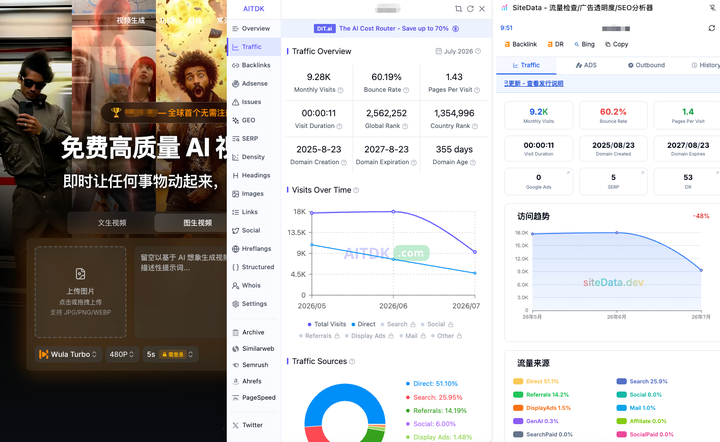Click the Direct 51.1% orange swatch

[518, 381]
